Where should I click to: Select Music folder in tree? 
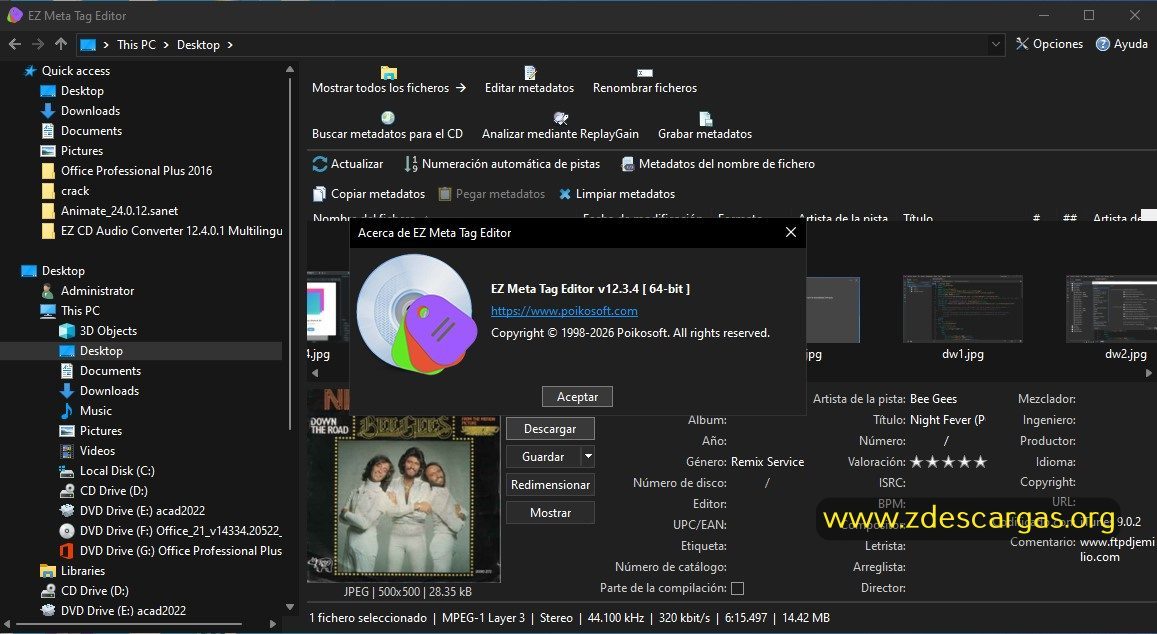pos(96,411)
